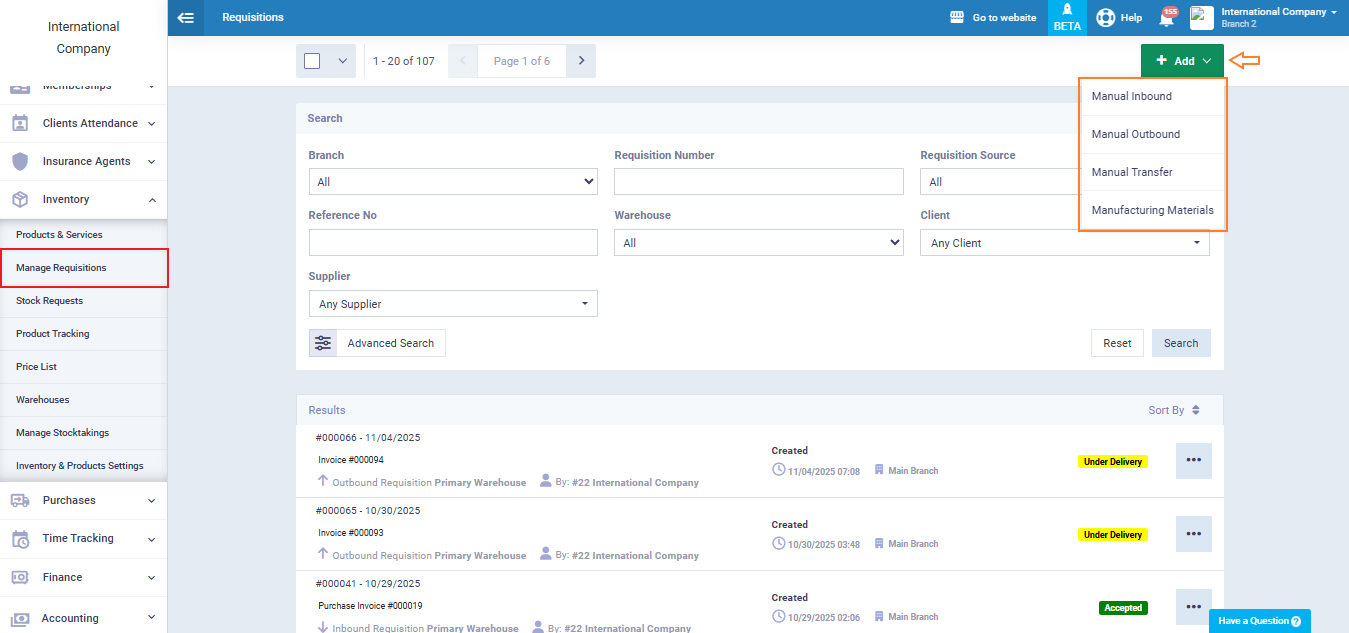Tick the select-all checkbox
The width and height of the screenshot is (1349, 633).
coord(312,61)
